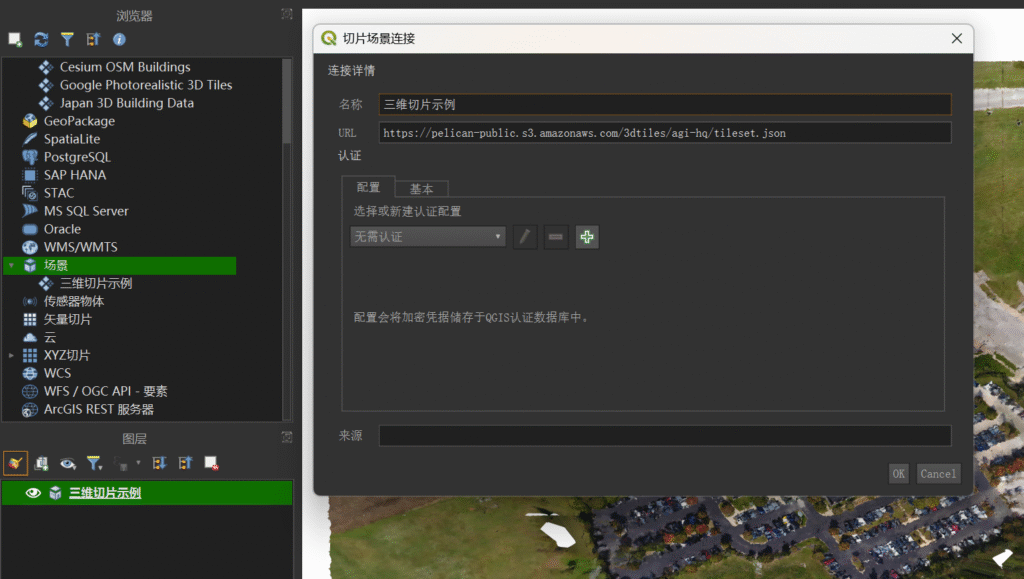Close the 切片场景连接 dialog
This screenshot has height=579, width=1024.
[x=957, y=39]
